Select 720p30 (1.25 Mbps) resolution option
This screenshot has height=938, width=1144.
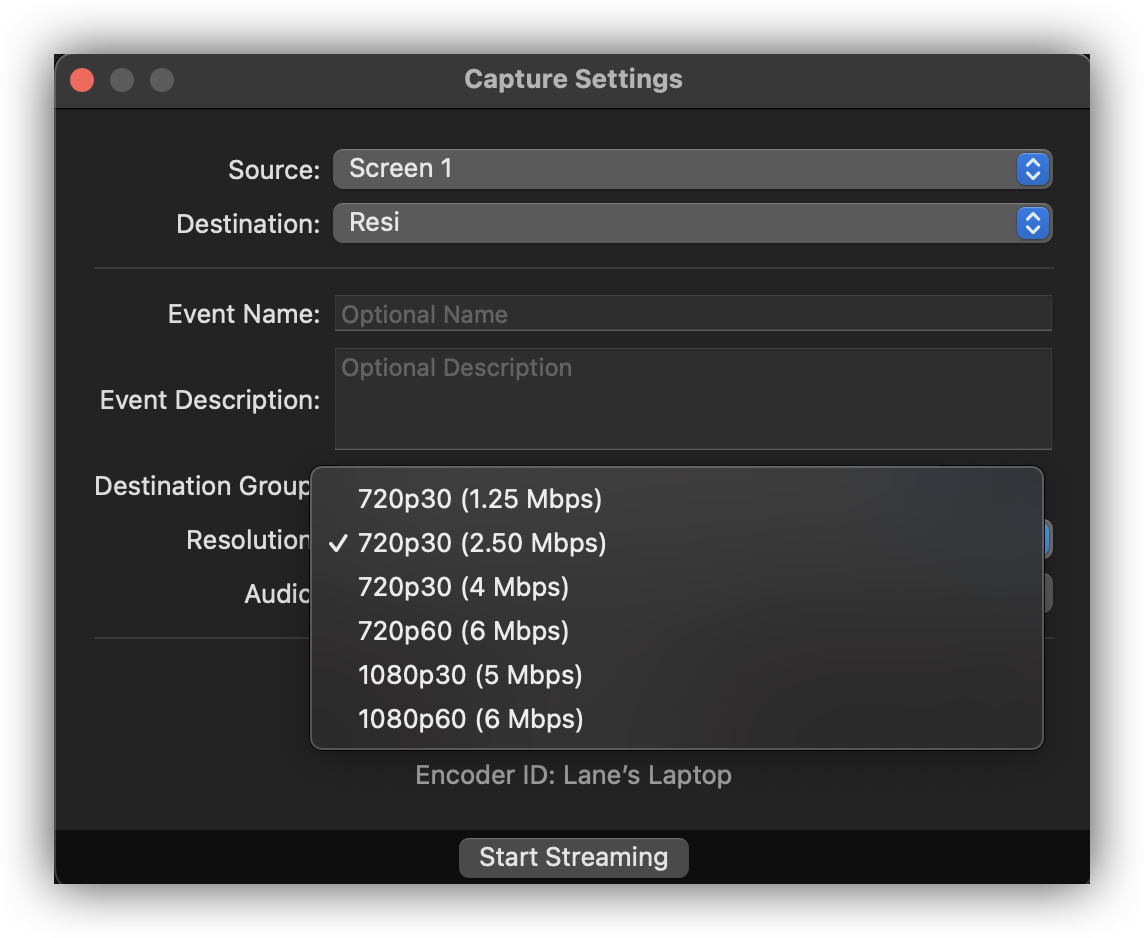point(480,498)
